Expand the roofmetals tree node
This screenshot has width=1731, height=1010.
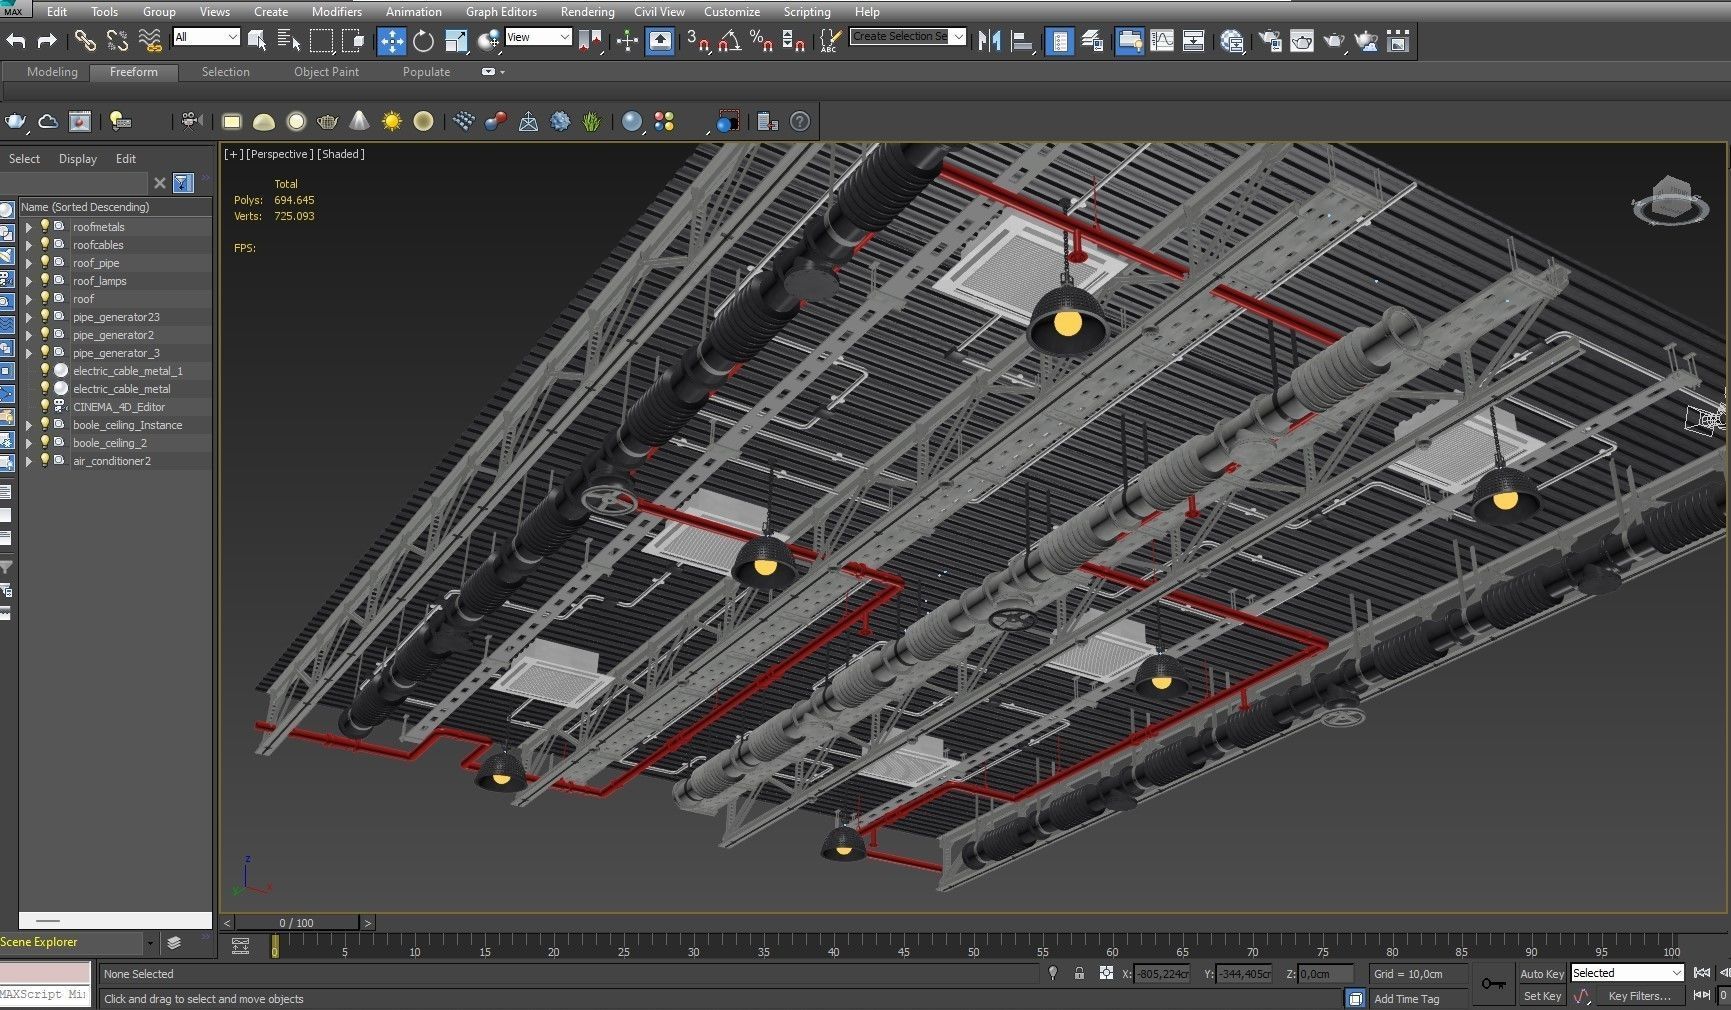pyautogui.click(x=29, y=227)
